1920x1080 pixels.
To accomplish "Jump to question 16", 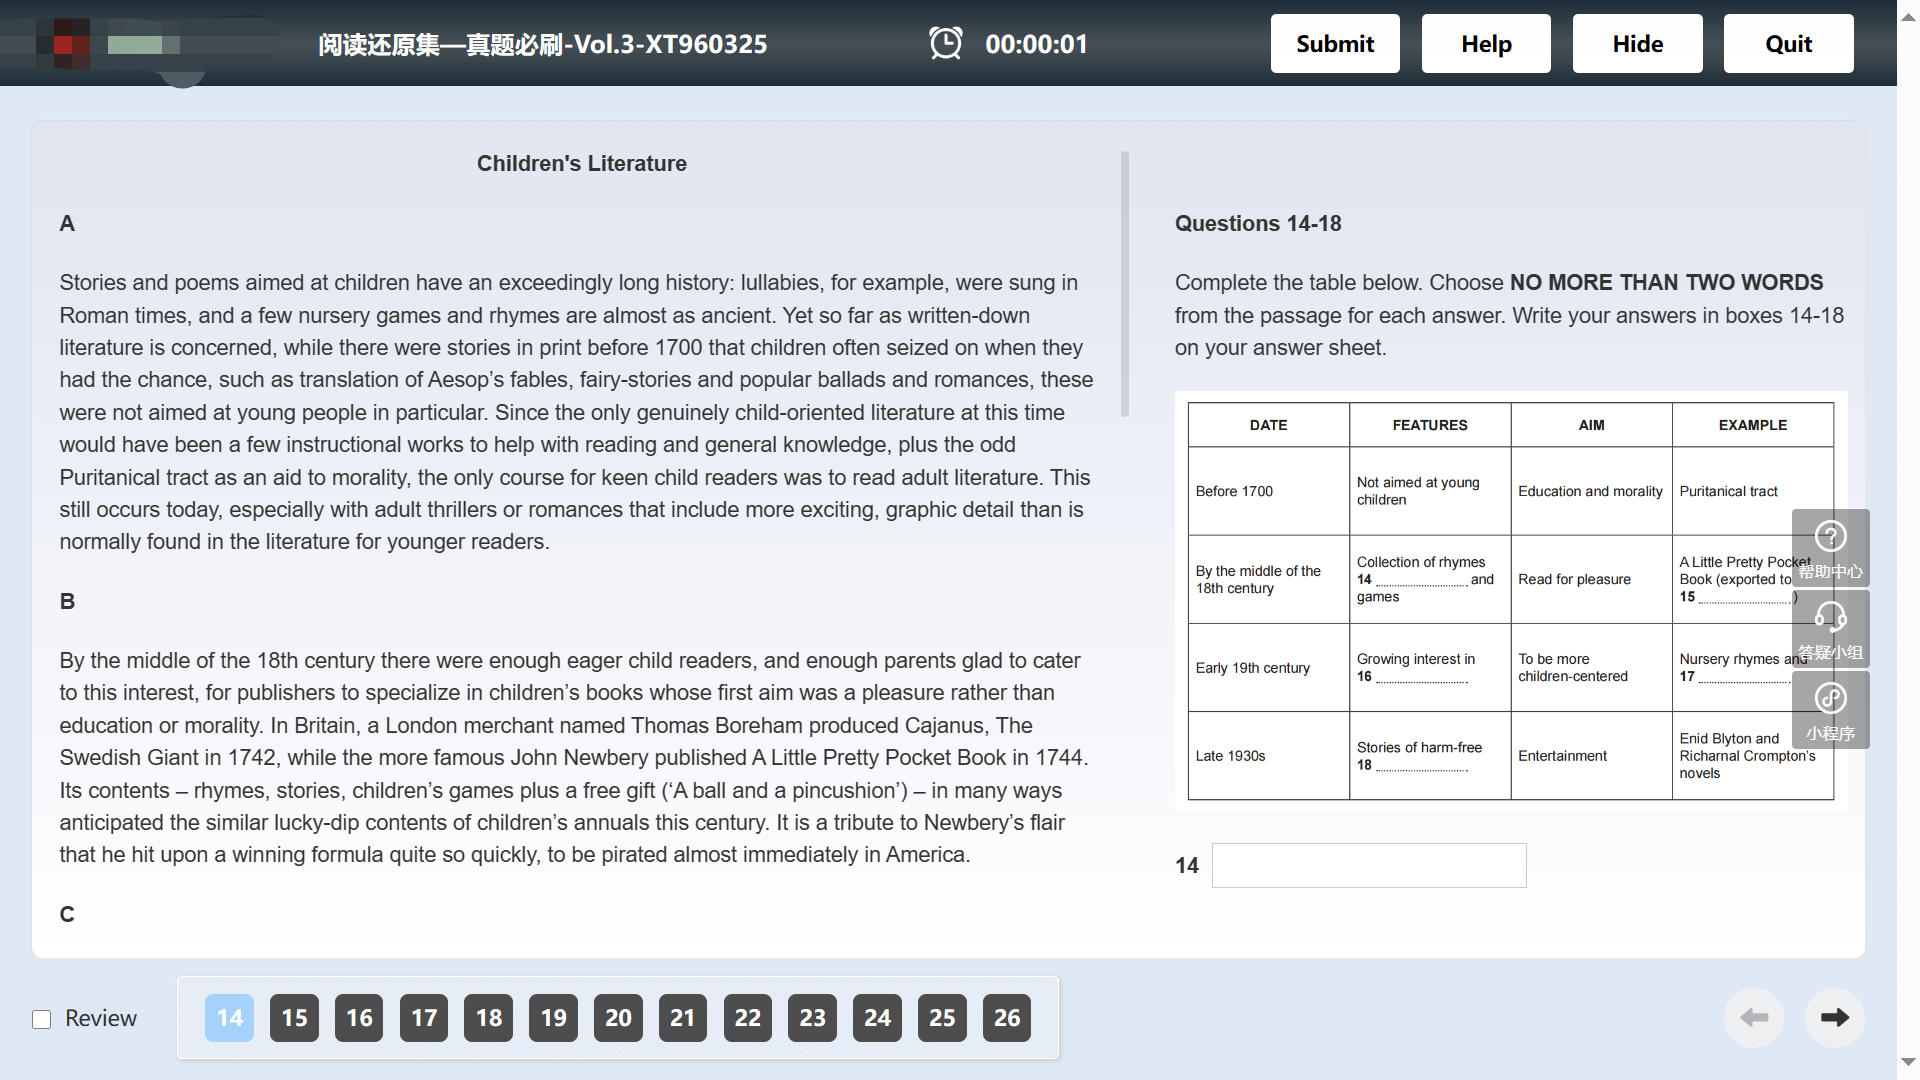I will (x=359, y=1018).
